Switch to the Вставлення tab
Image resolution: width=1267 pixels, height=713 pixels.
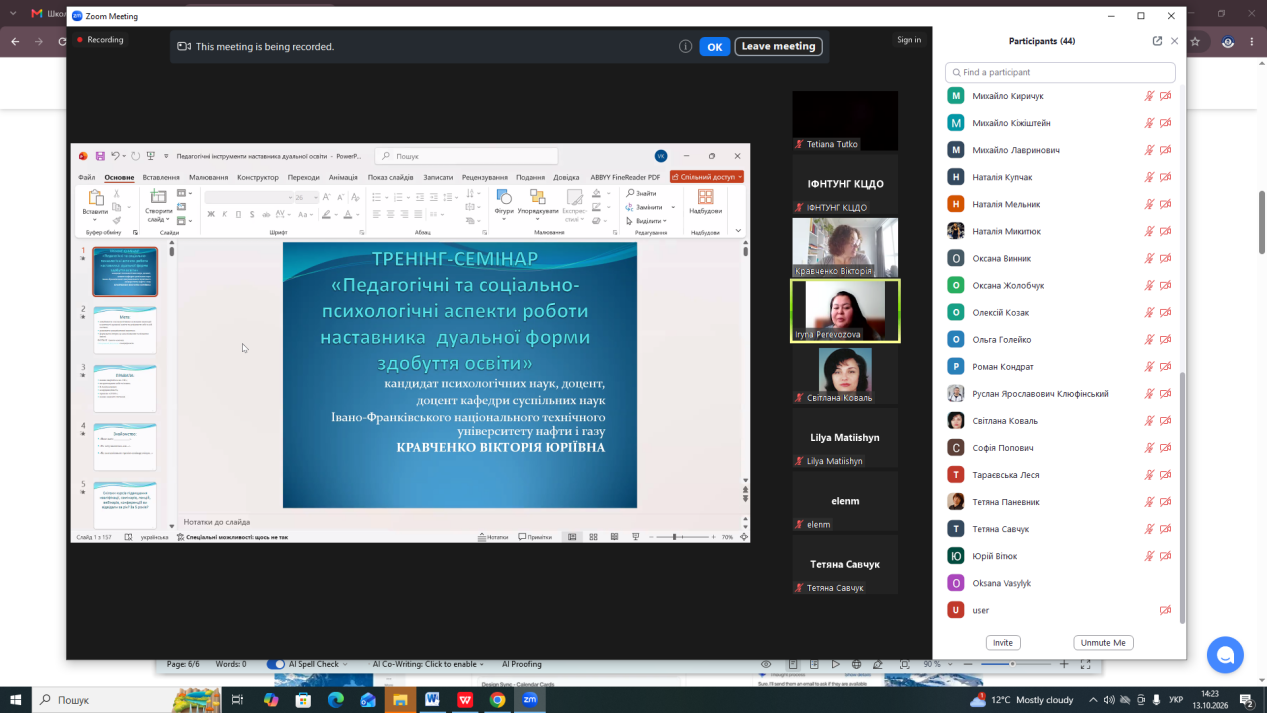[x=161, y=177]
